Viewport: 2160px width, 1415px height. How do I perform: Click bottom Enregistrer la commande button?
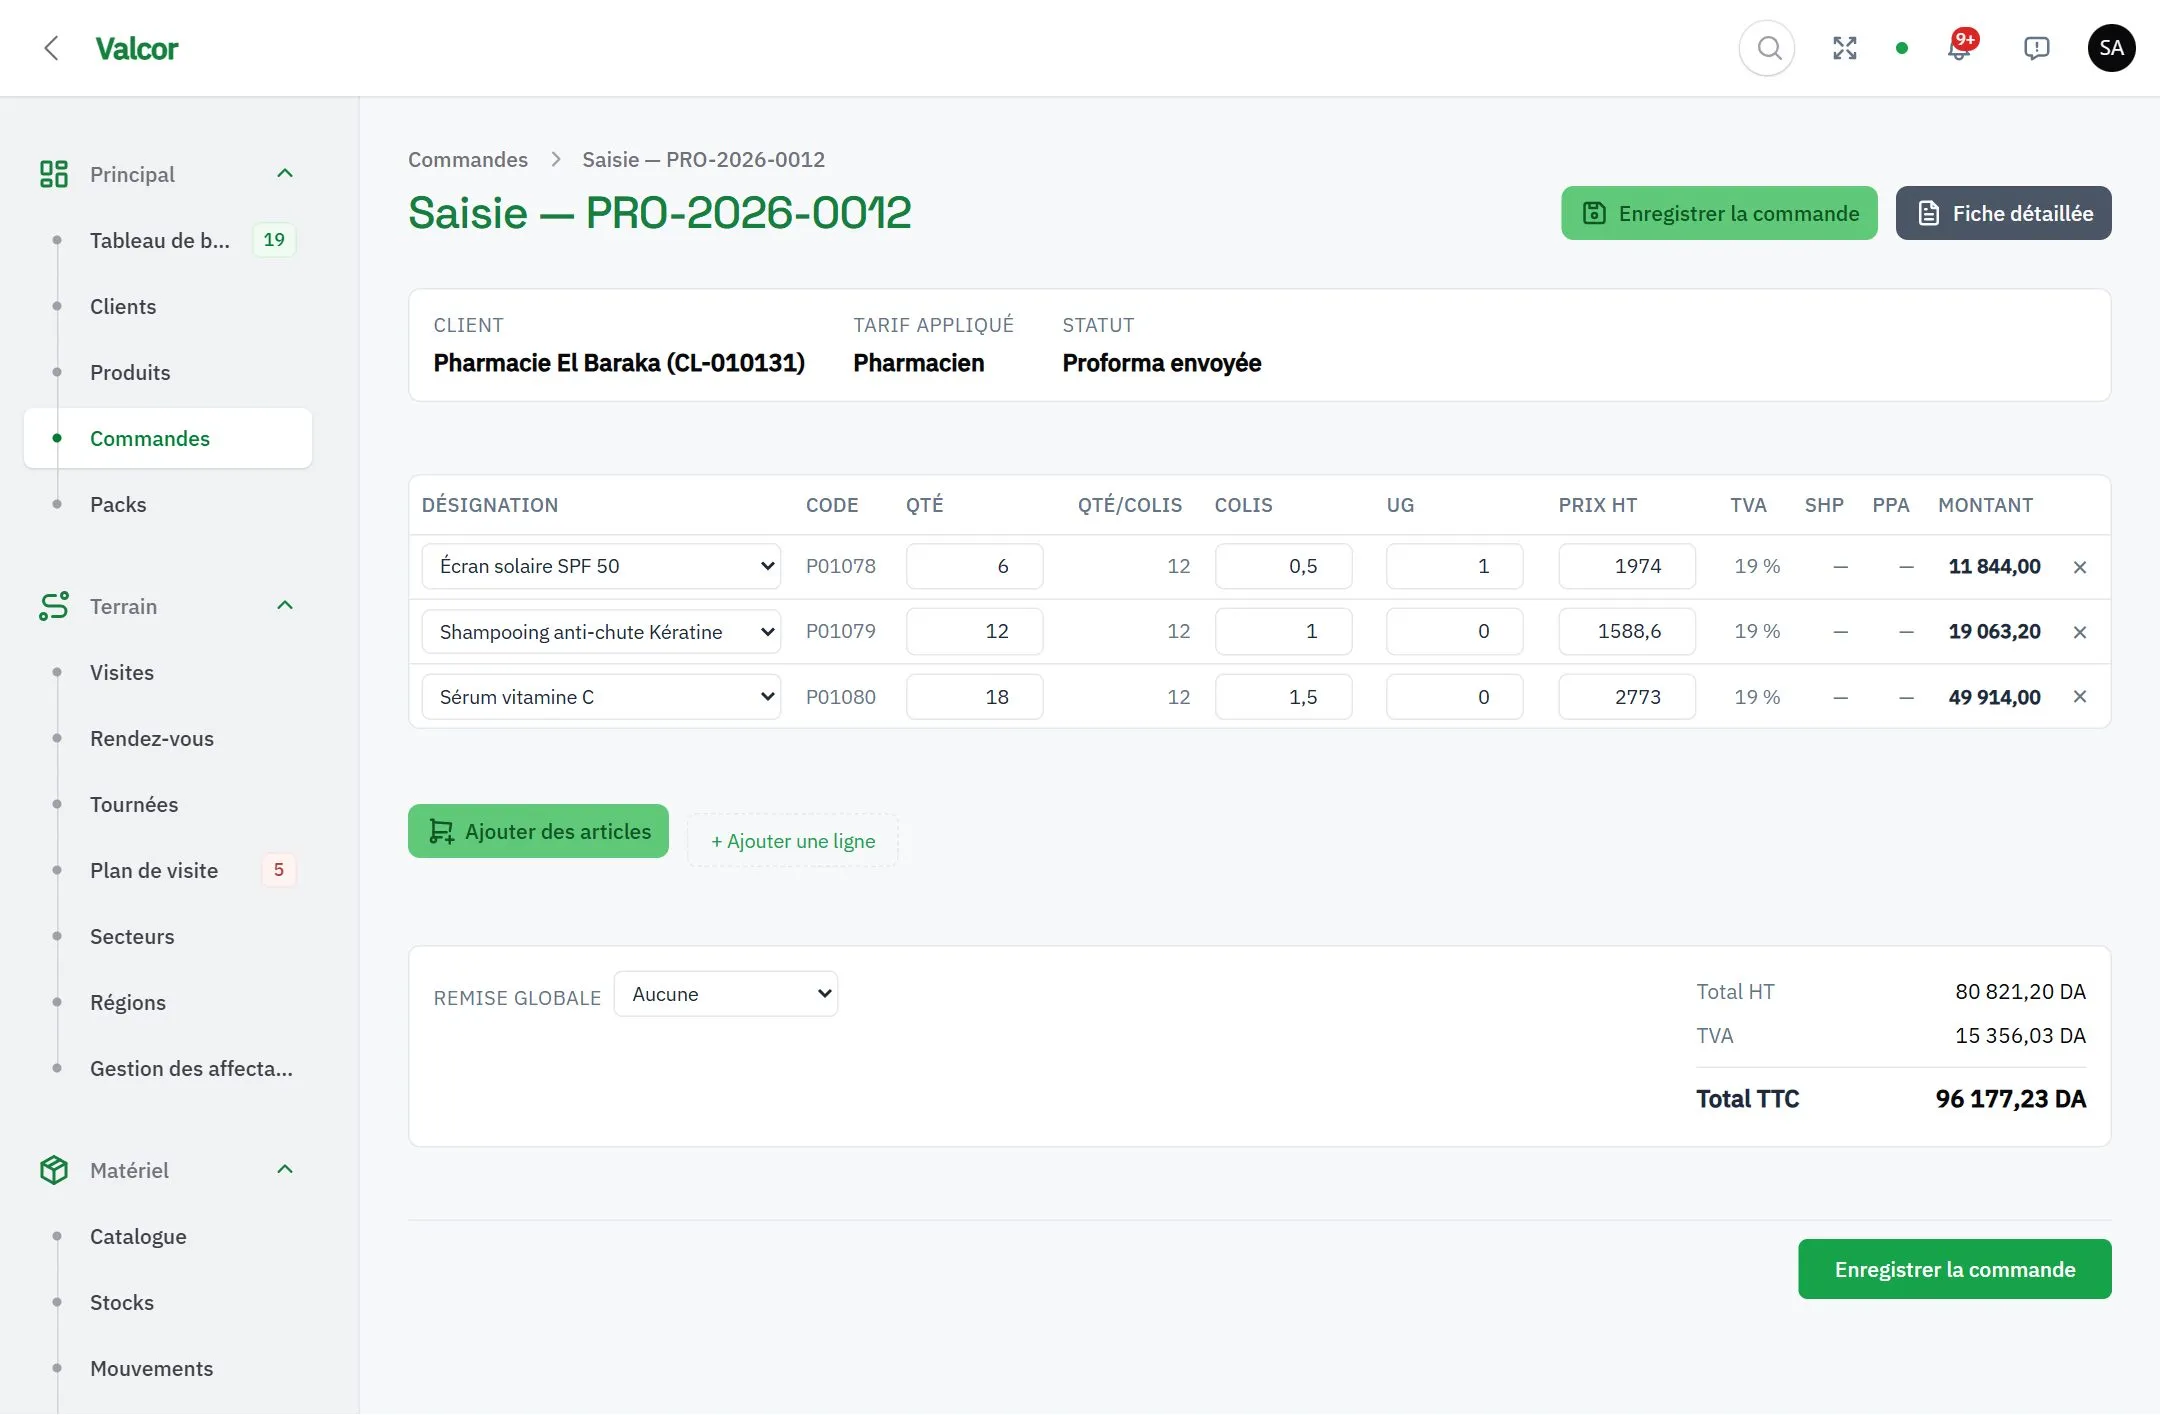coord(1955,1269)
